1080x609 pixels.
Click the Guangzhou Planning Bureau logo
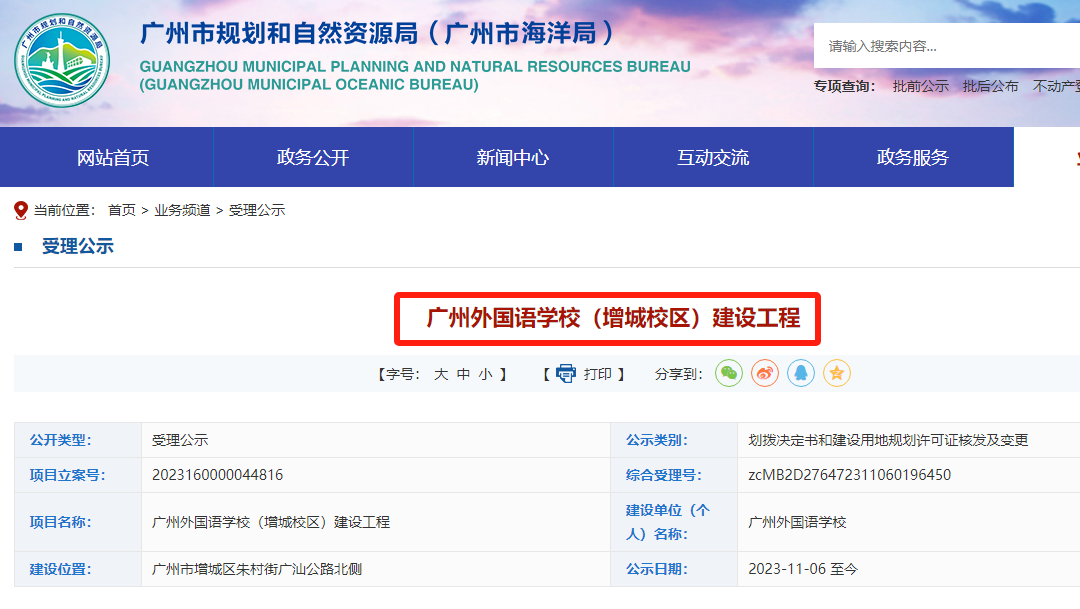[x=62, y=54]
